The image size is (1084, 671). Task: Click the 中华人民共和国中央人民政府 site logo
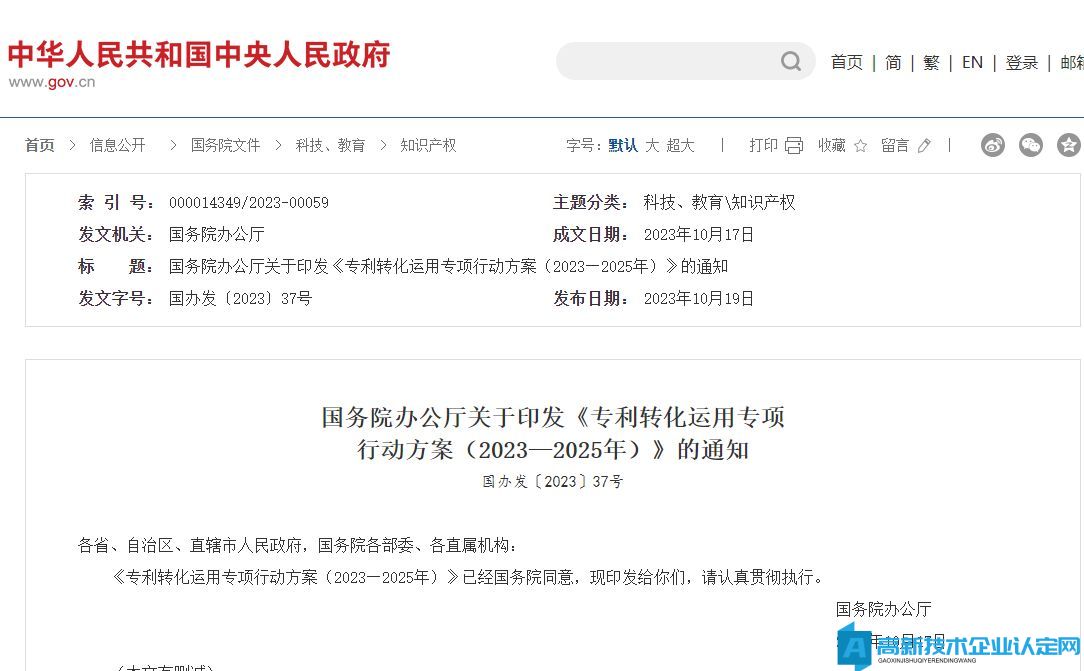click(x=199, y=55)
